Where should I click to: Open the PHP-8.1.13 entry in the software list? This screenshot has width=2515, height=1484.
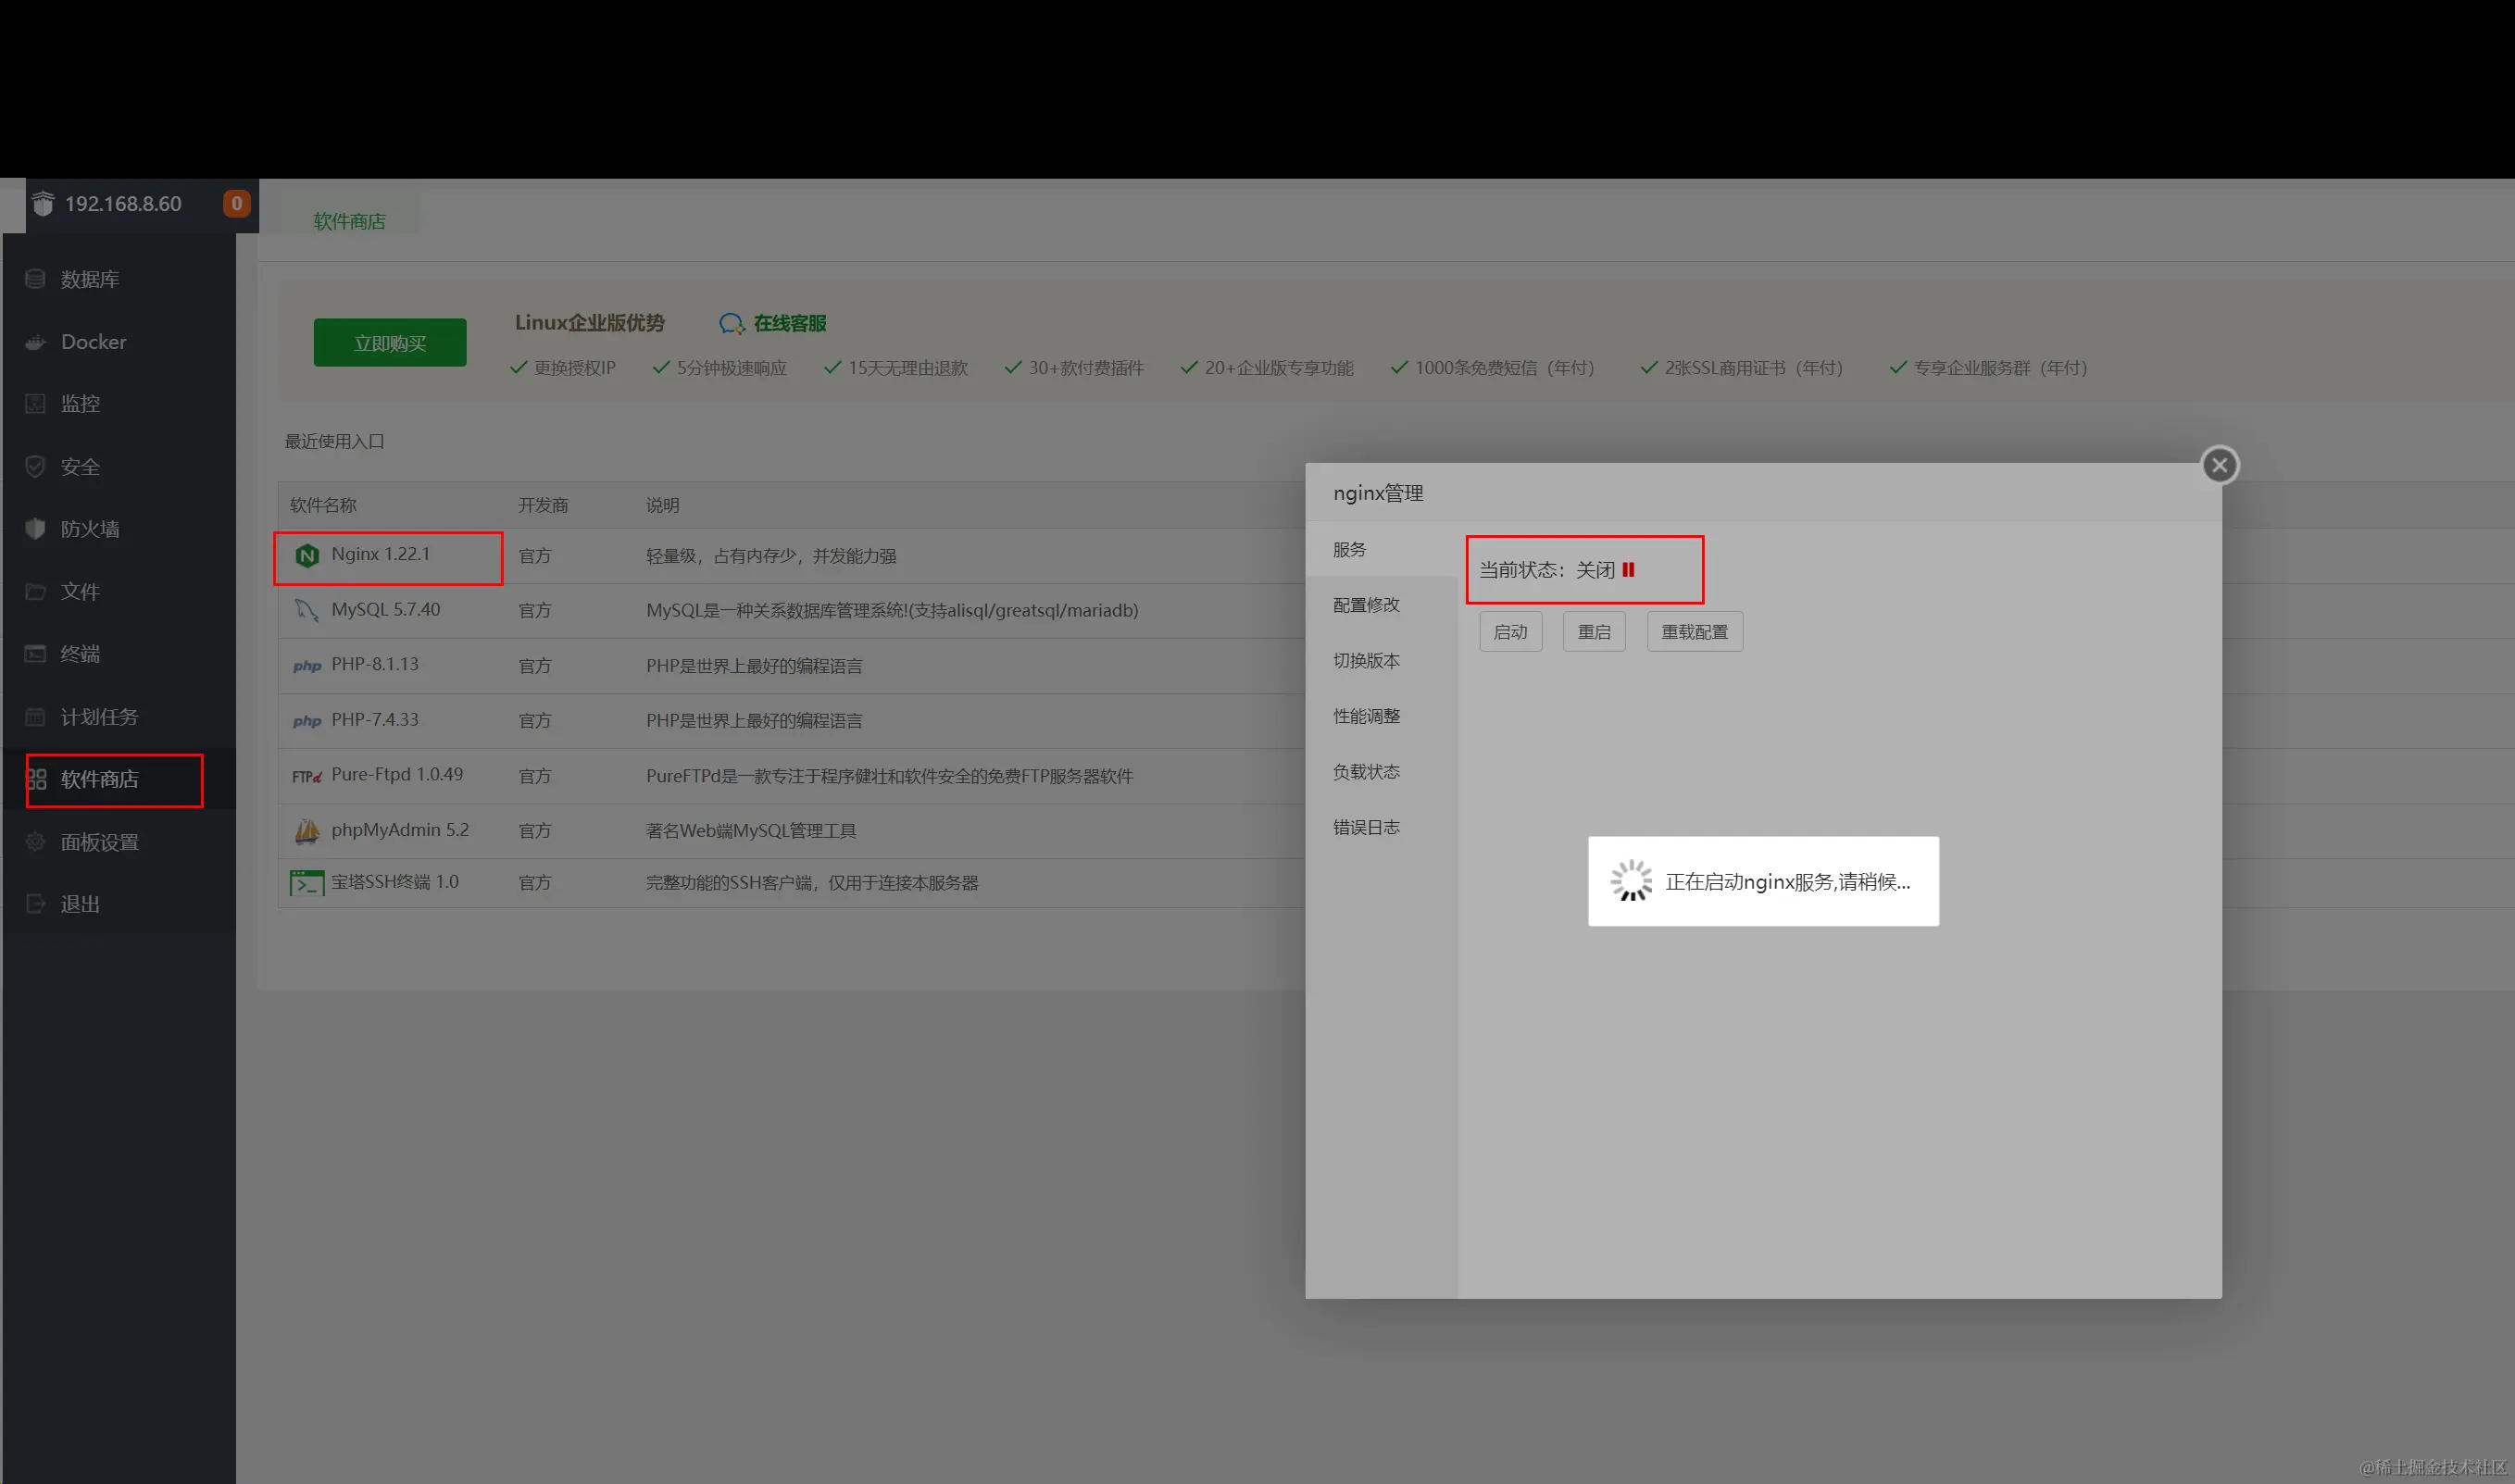pyautogui.click(x=375, y=665)
